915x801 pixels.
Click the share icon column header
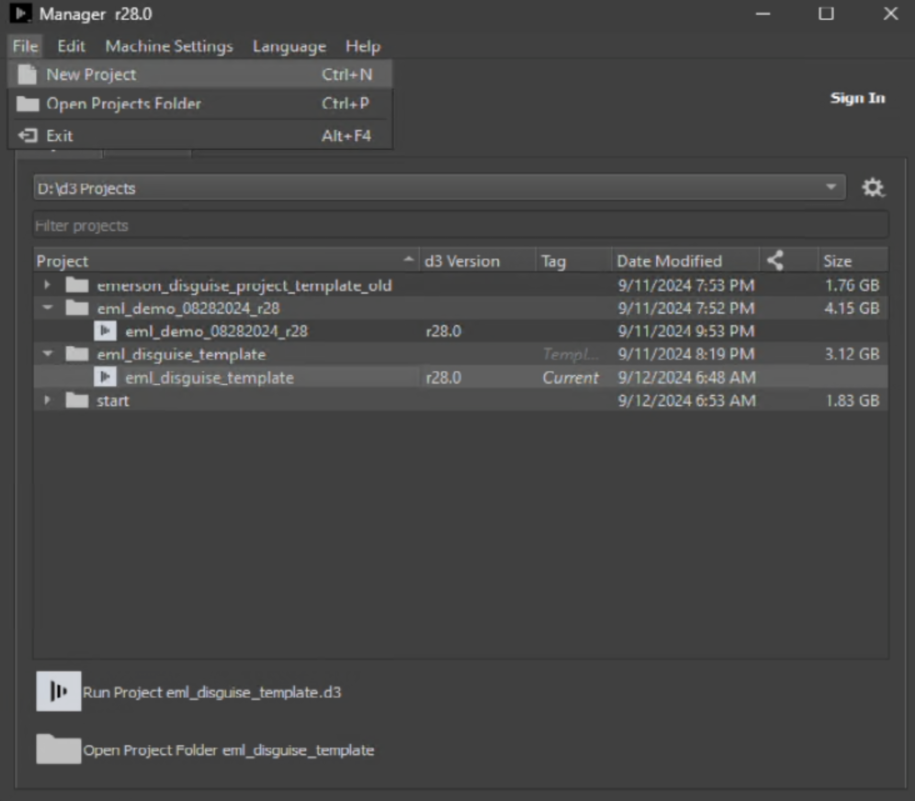[x=776, y=260]
